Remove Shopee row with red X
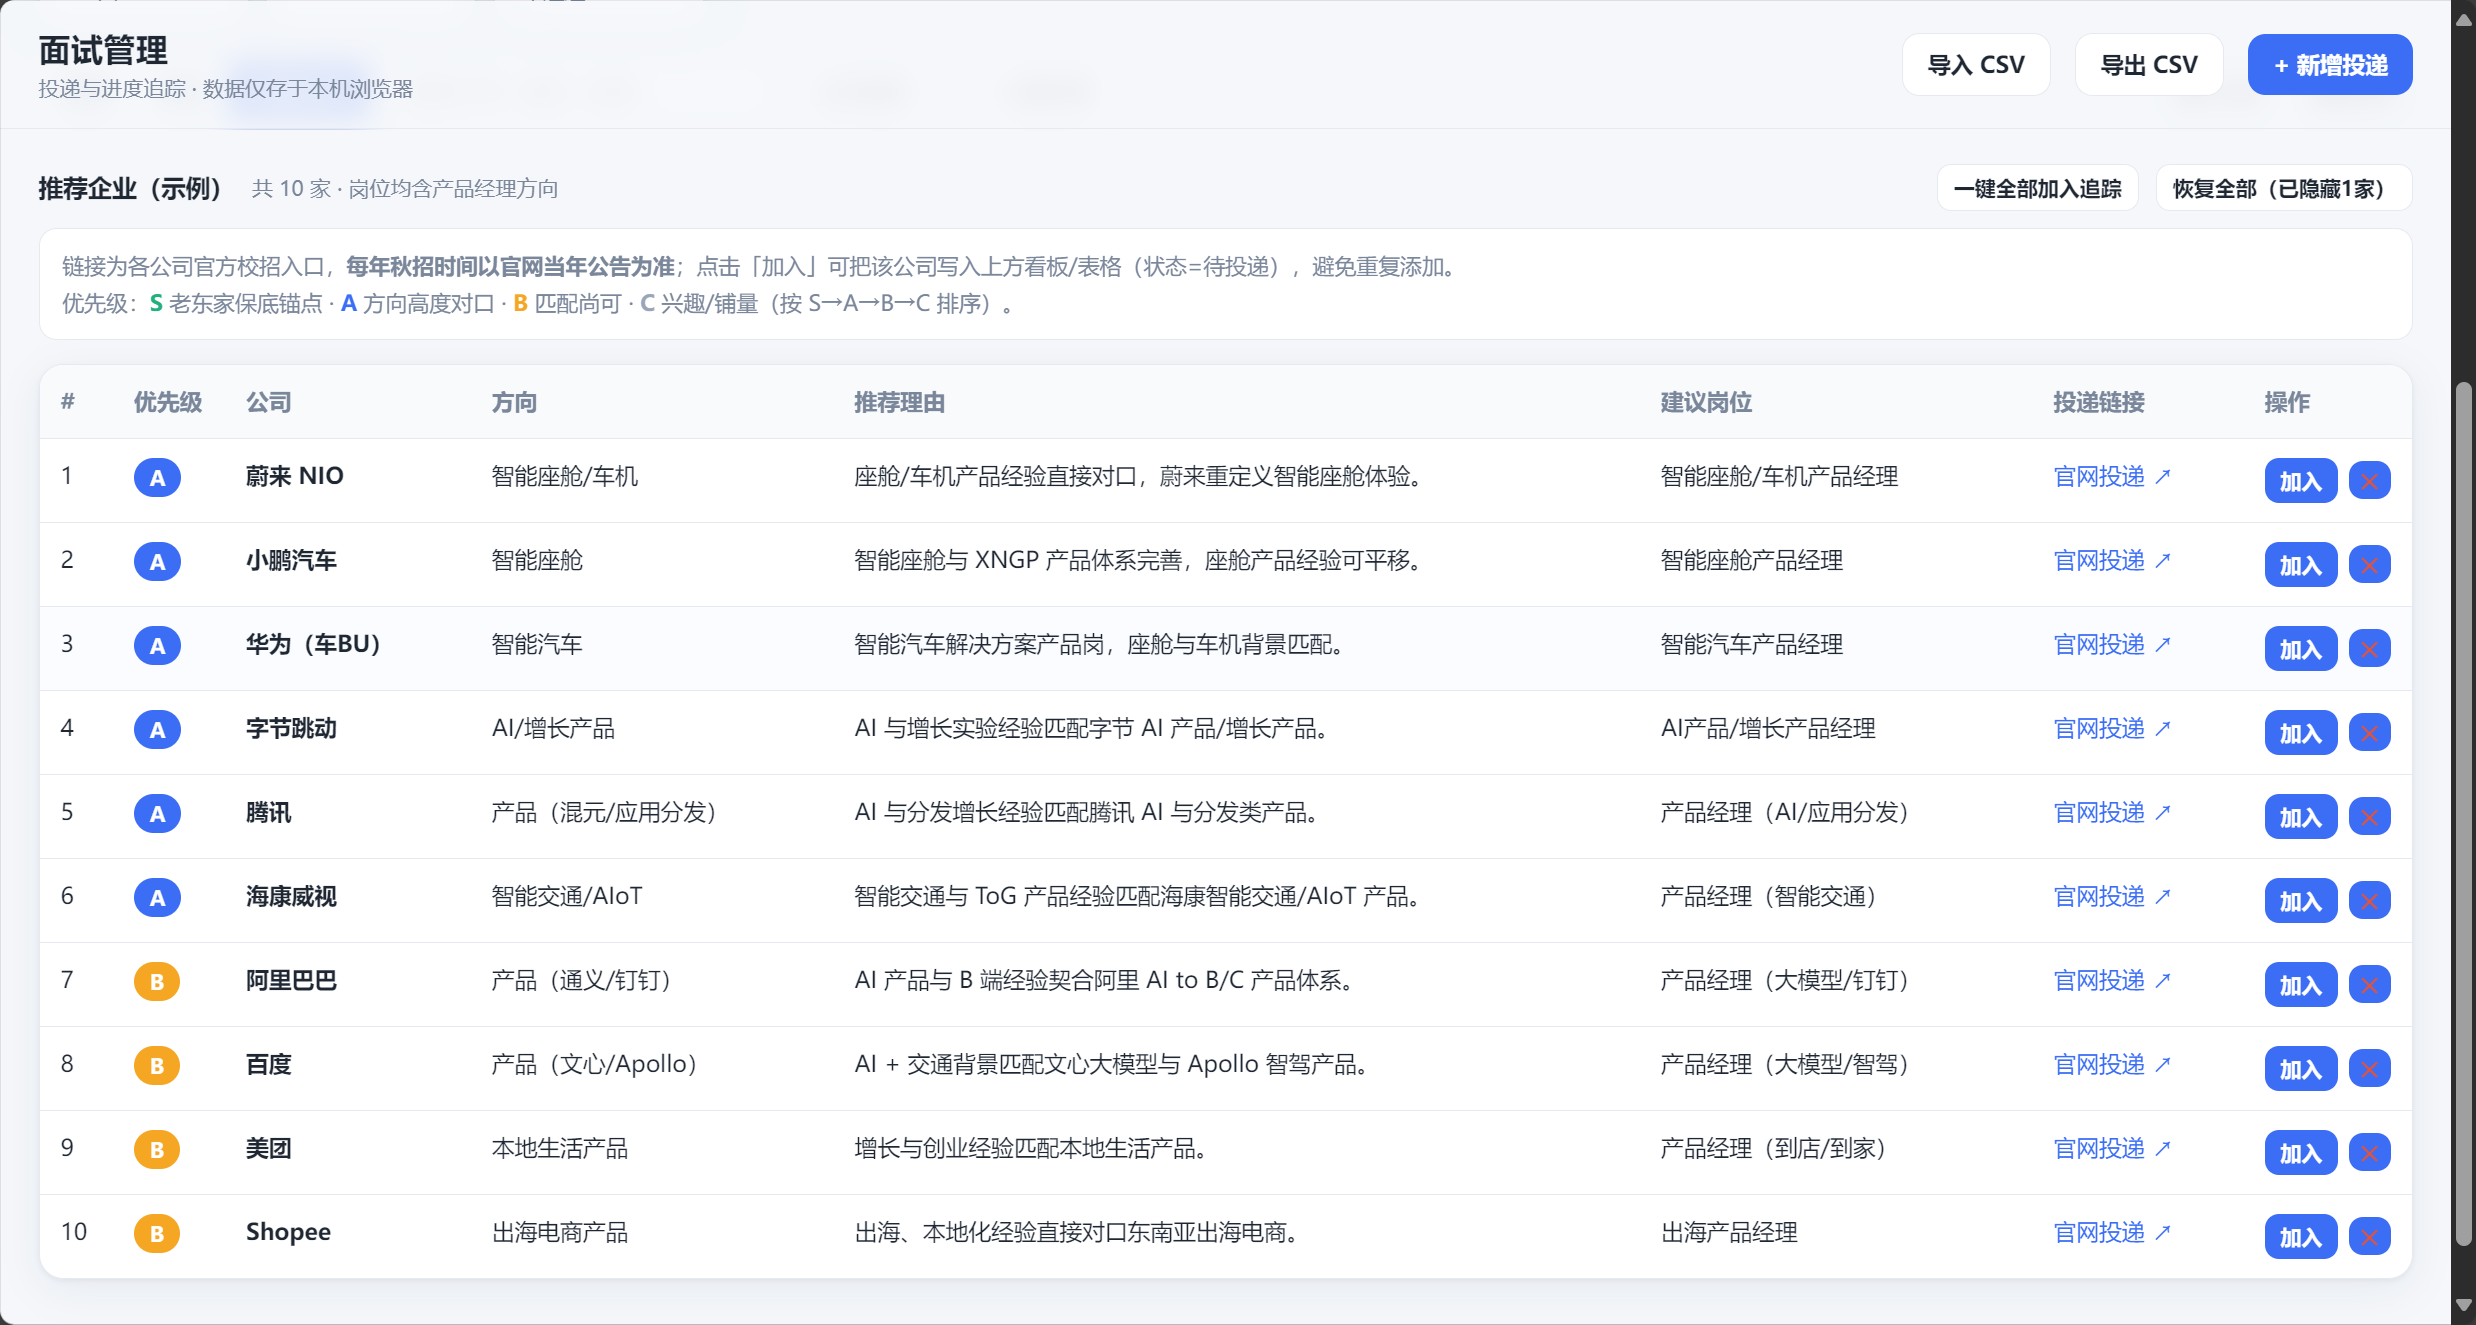Image resolution: width=2476 pixels, height=1325 pixels. (2369, 1237)
